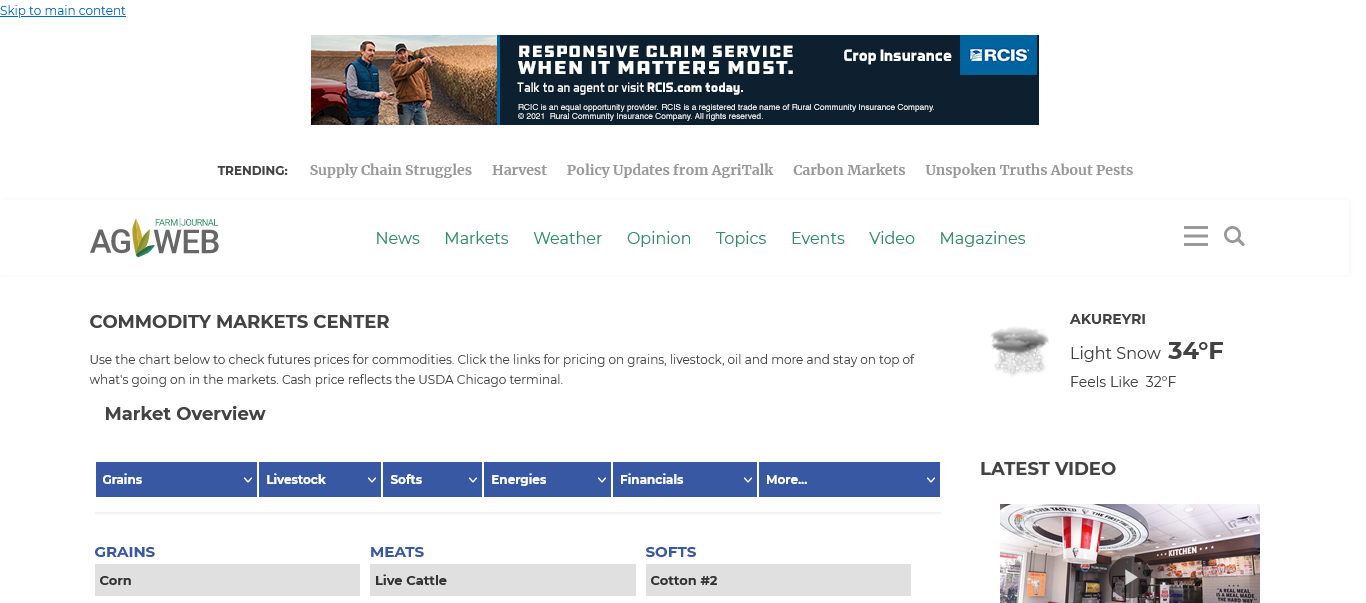Open the Weather nav menu item
Screen dimensions: 1366x603
567,238
